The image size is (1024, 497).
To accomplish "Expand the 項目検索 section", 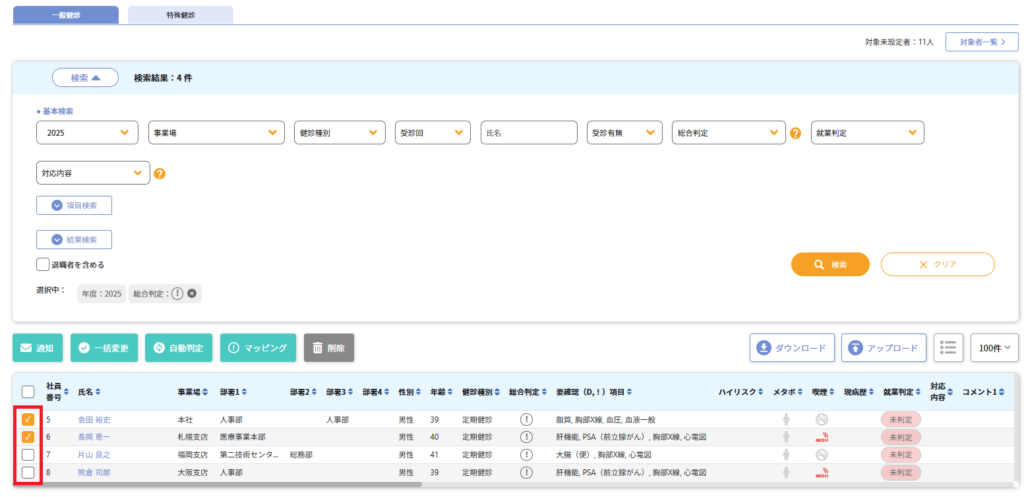I will click(74, 205).
